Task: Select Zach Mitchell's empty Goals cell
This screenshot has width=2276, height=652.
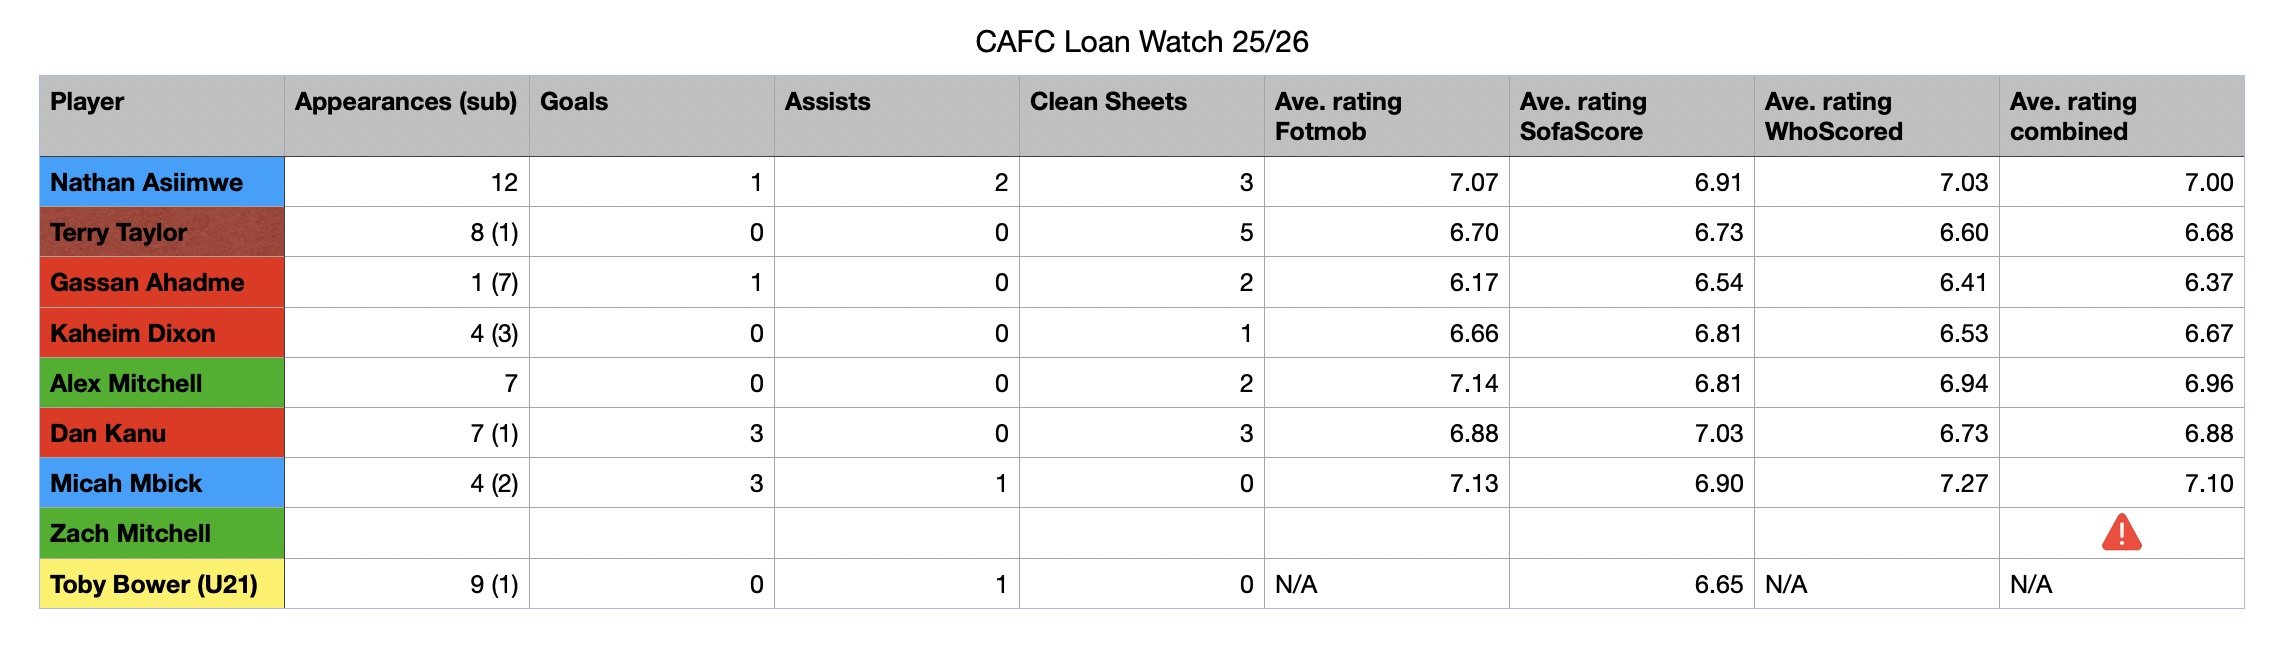Action: tap(652, 533)
